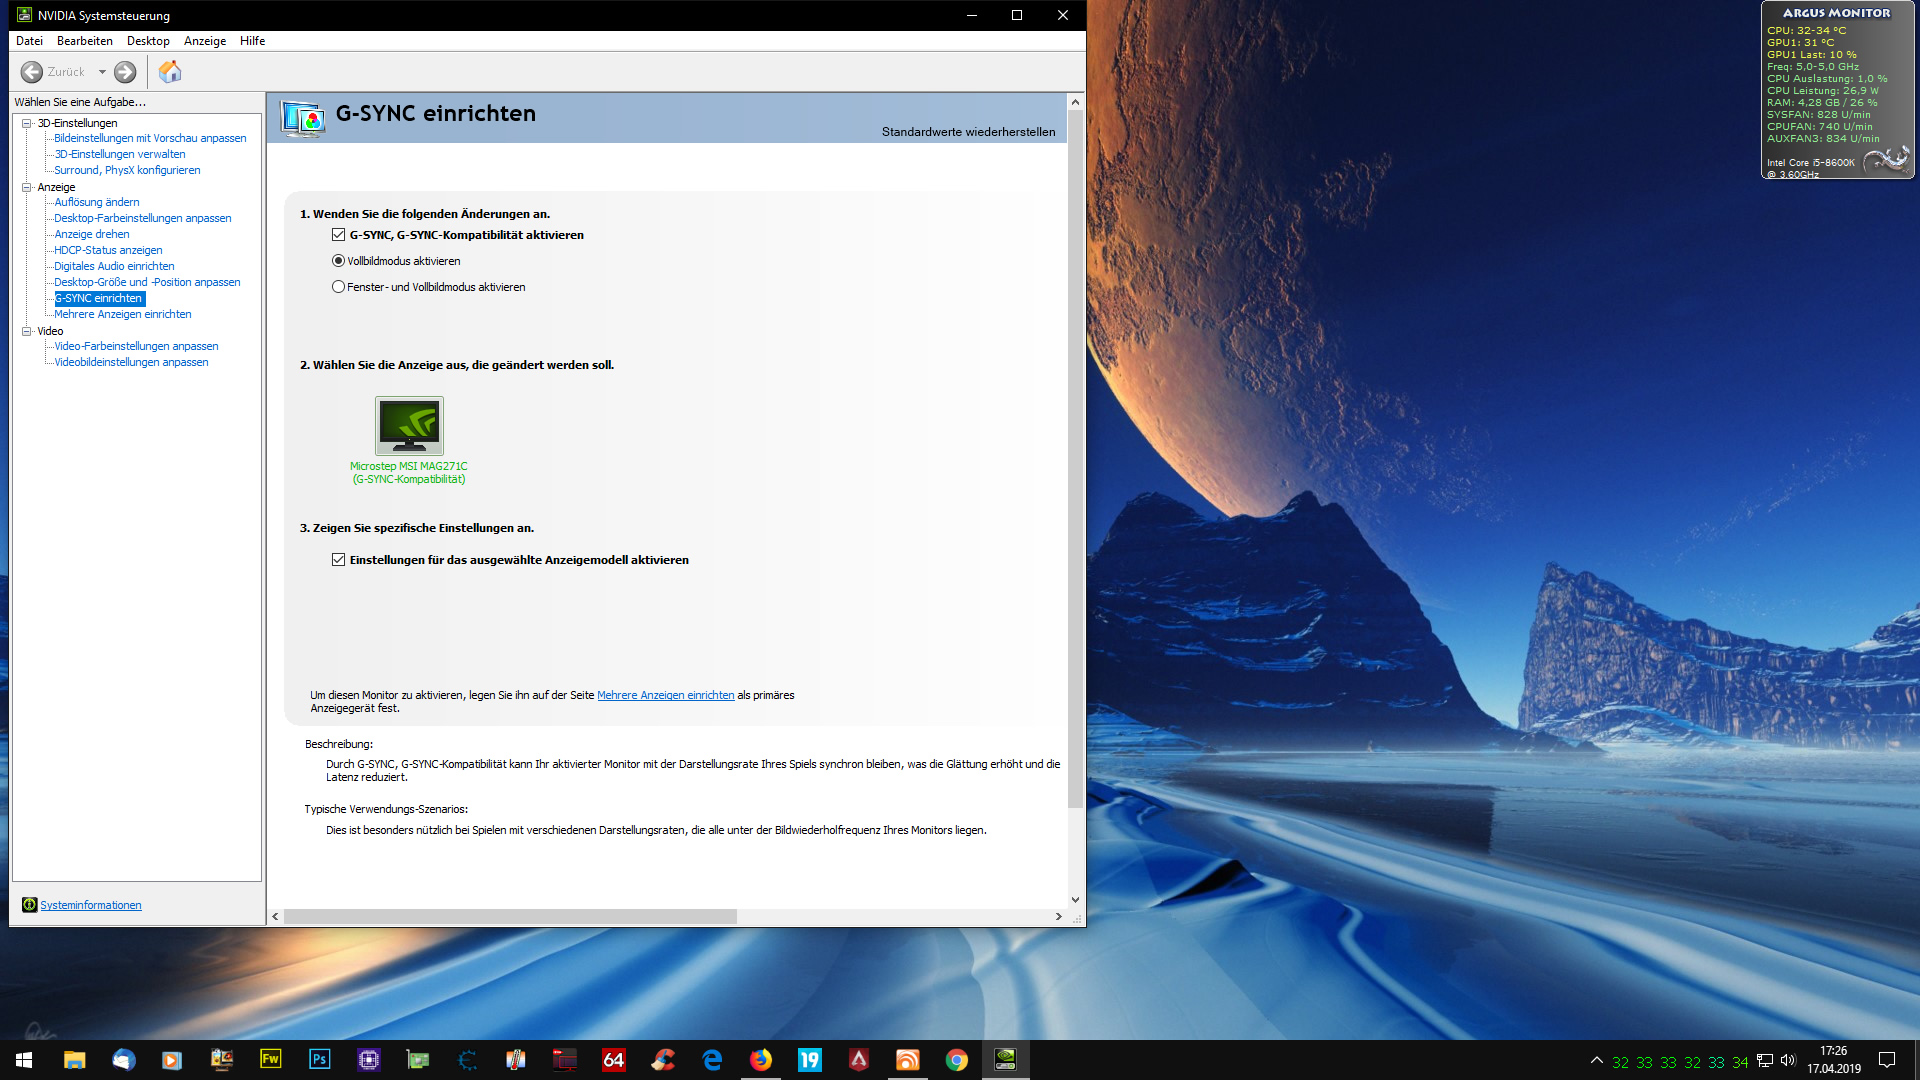Image resolution: width=1920 pixels, height=1080 pixels.
Task: Open the Systeminformationen link
Action: coord(91,905)
